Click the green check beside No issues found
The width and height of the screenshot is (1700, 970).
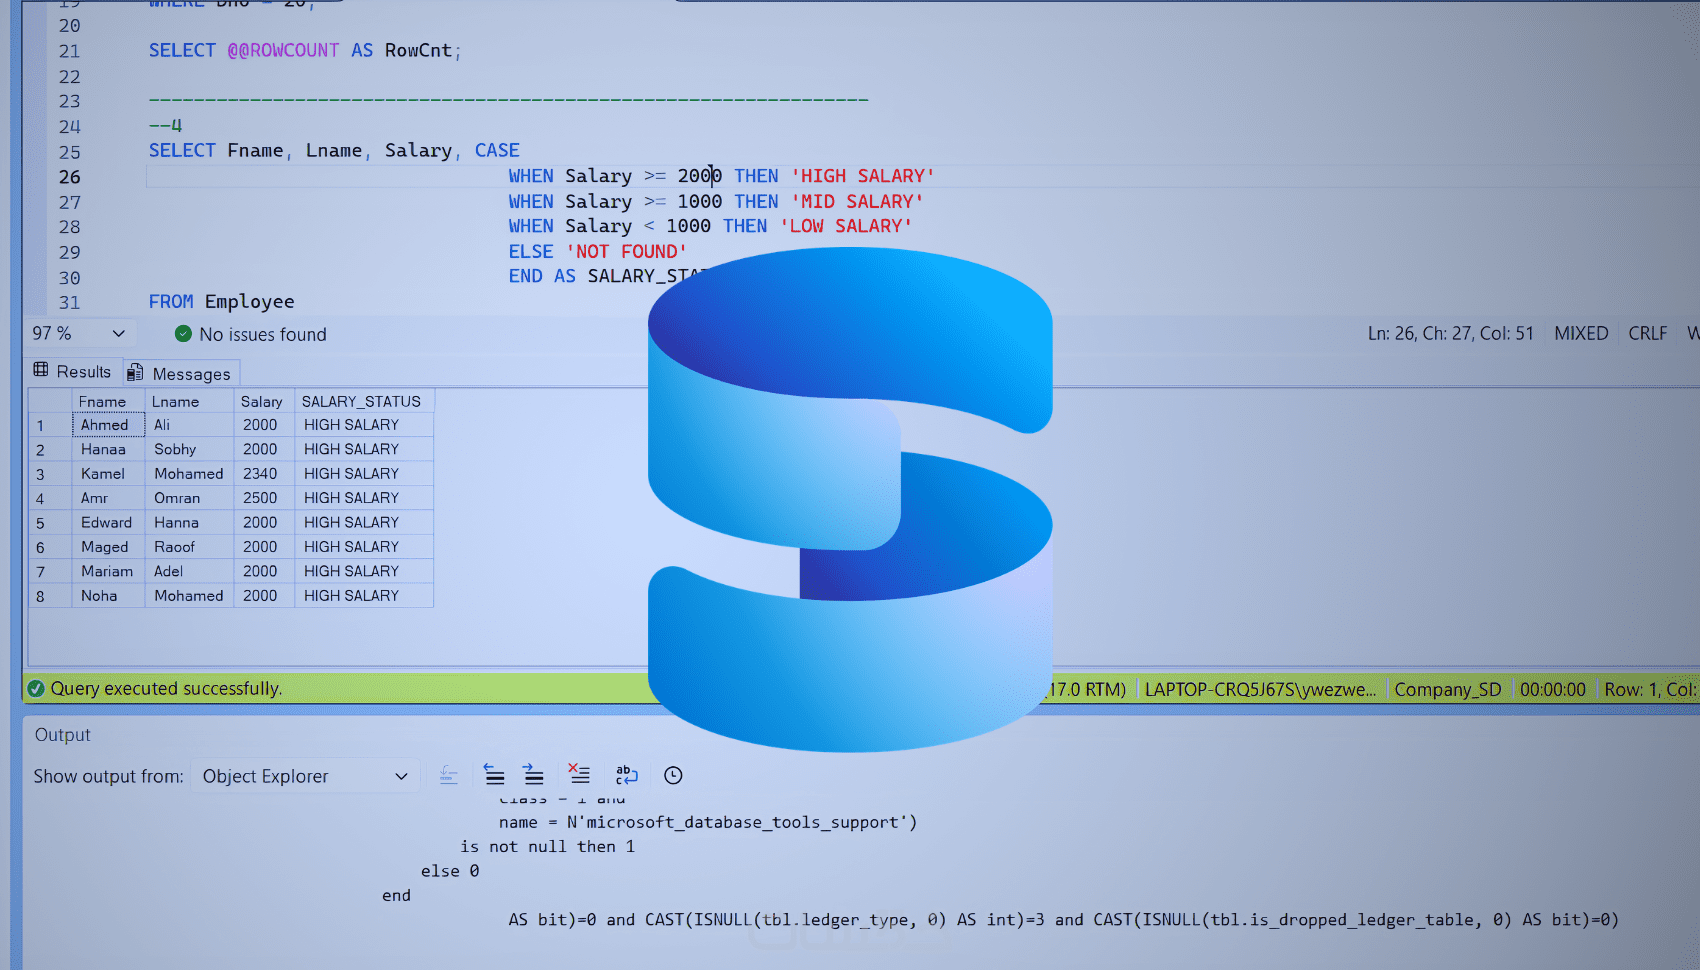[x=183, y=334]
